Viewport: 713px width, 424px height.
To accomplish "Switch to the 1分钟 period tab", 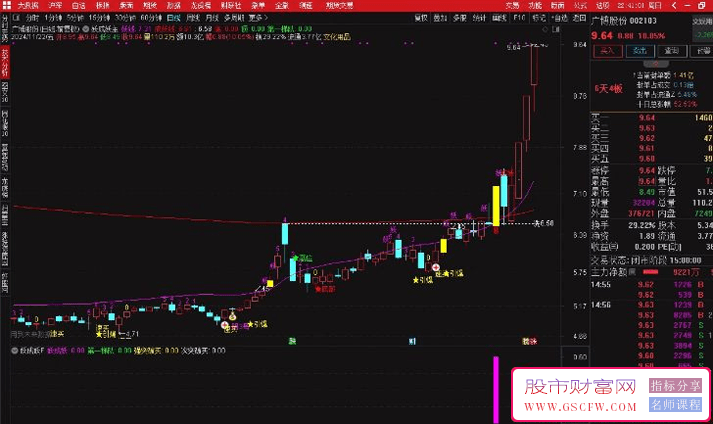I will point(53,18).
